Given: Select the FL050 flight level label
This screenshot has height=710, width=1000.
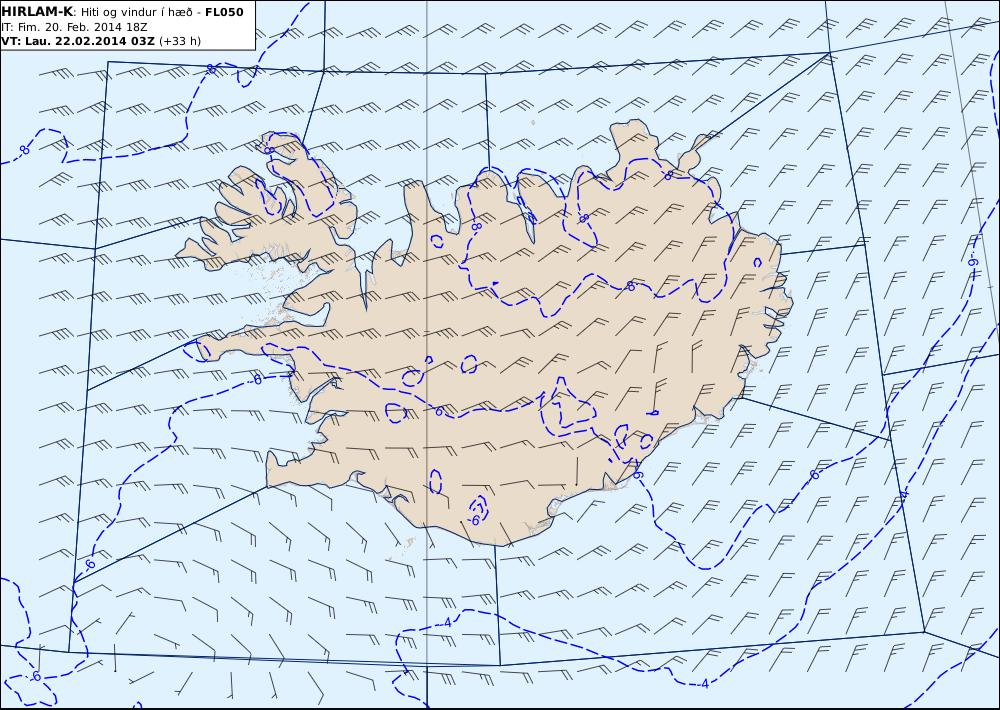Looking at the screenshot, I should pos(224,12).
